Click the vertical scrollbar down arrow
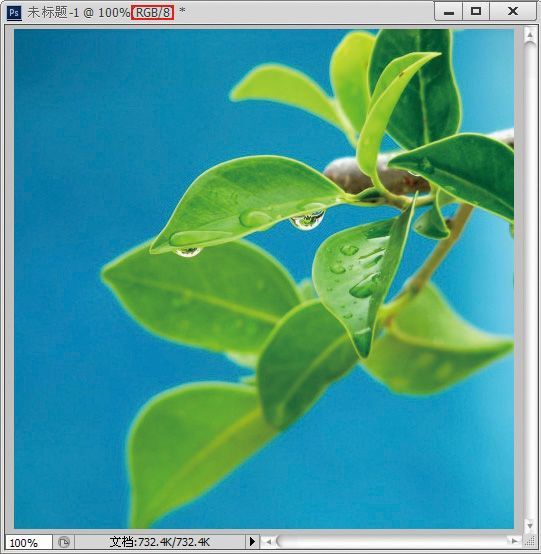This screenshot has height=554, width=541. coord(529,526)
